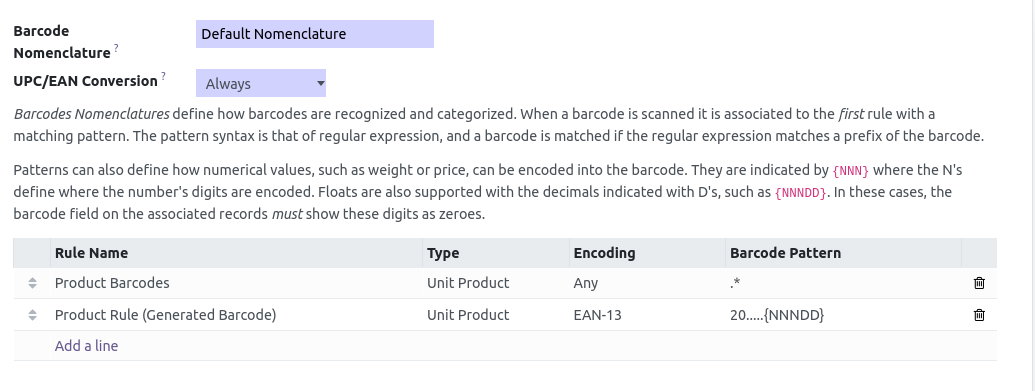The image size is (1035, 391).
Task: Open the EAN-13 encoding cell
Action: tap(648, 314)
